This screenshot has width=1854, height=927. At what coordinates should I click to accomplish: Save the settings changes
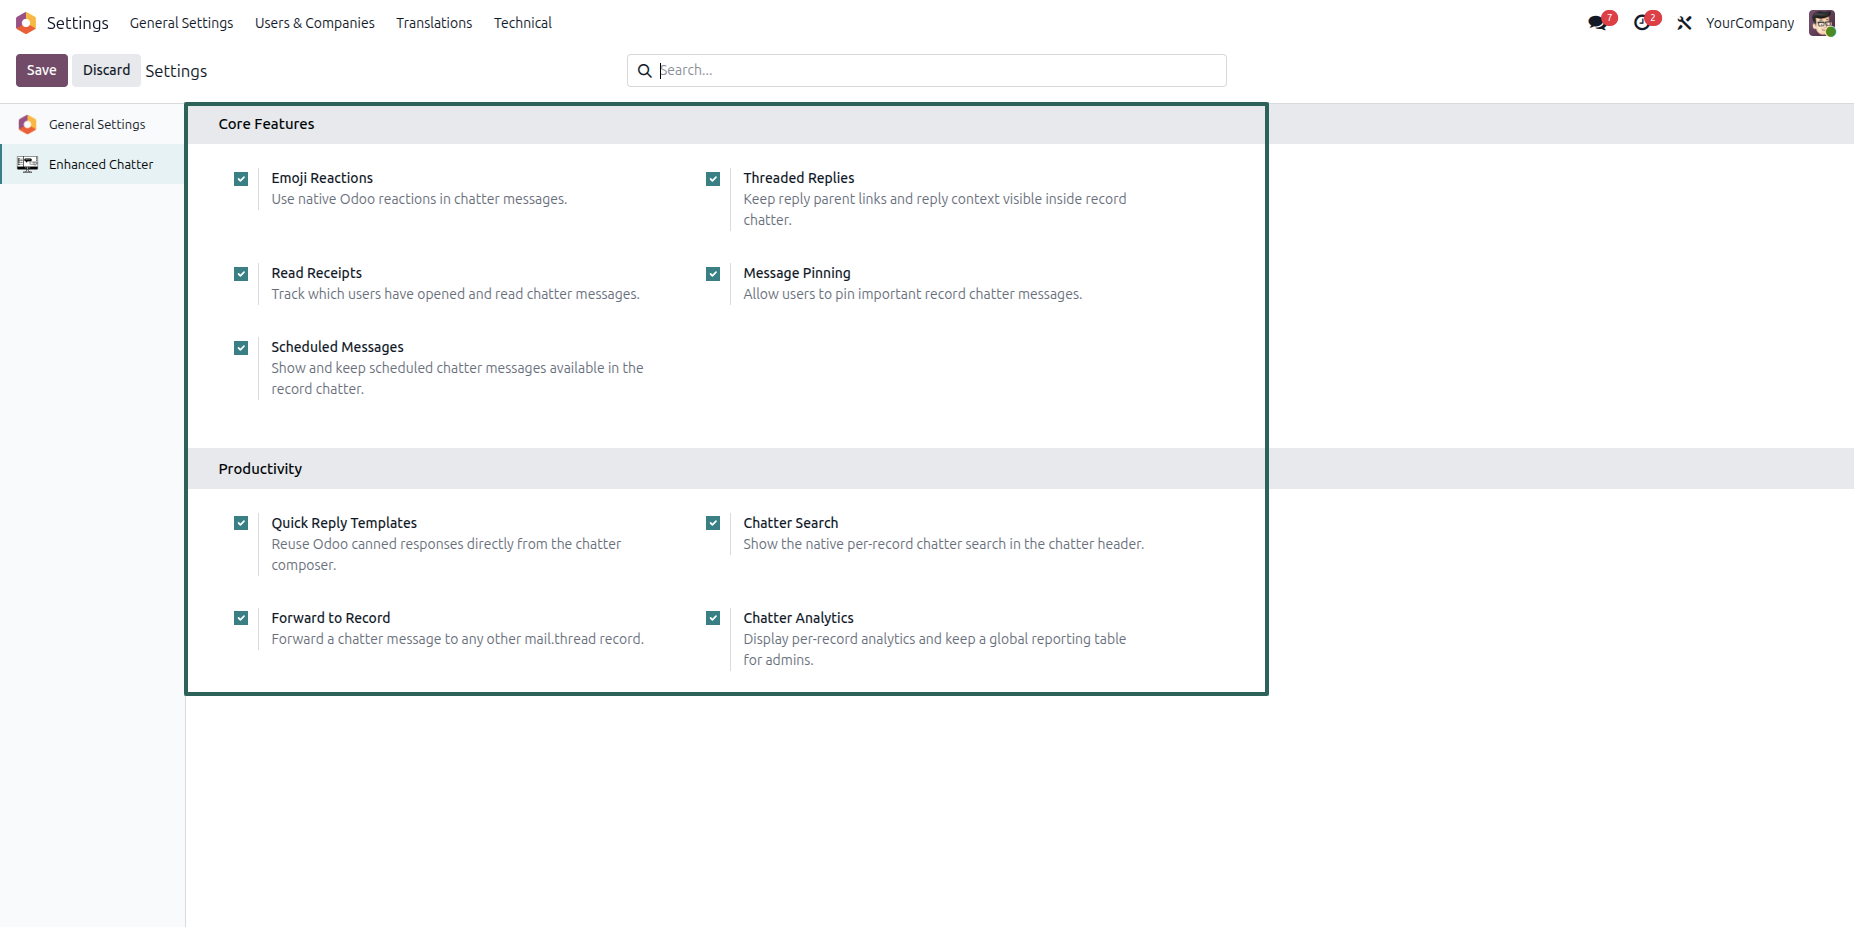(x=42, y=70)
